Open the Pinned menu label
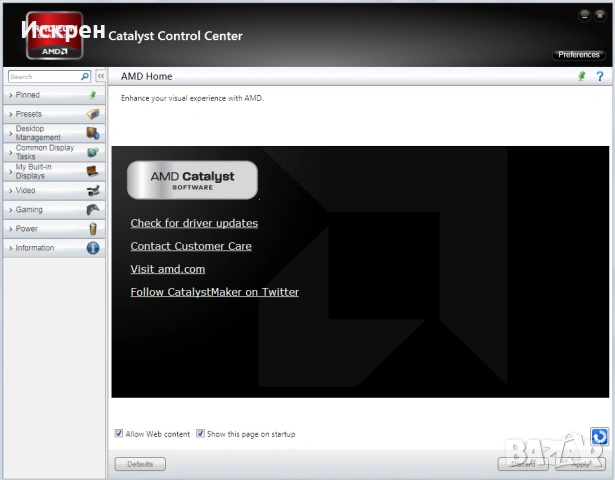615x480 pixels. click(27, 95)
